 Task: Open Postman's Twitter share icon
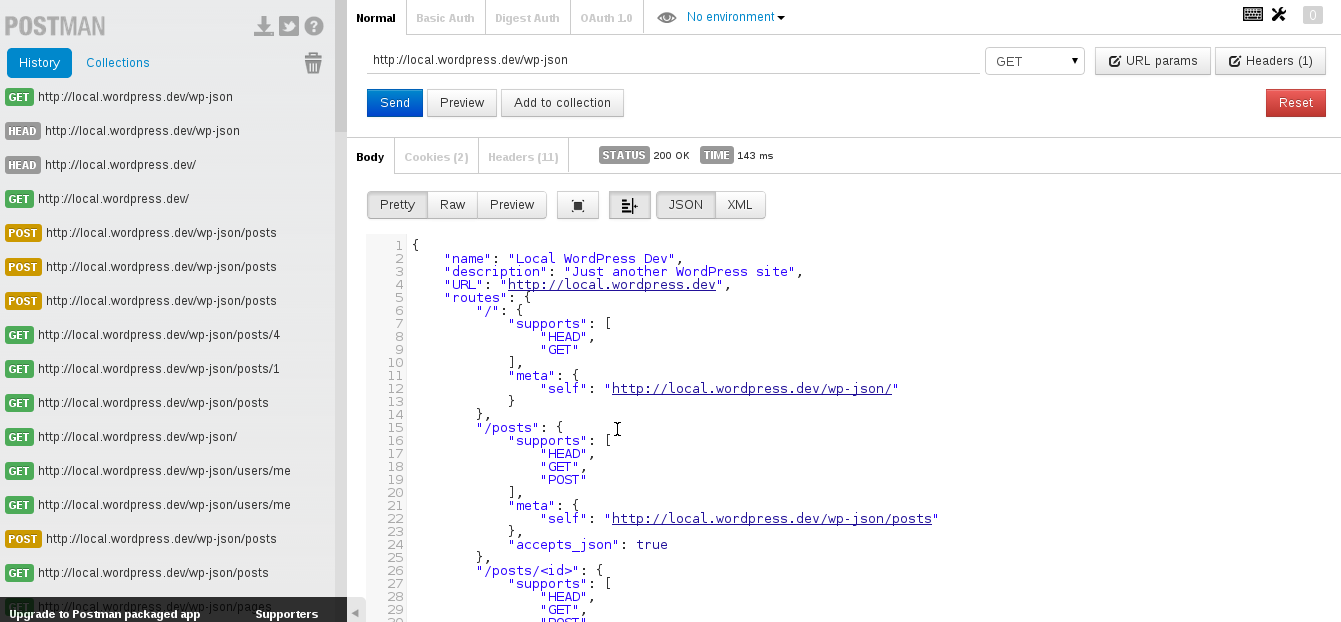point(289,26)
